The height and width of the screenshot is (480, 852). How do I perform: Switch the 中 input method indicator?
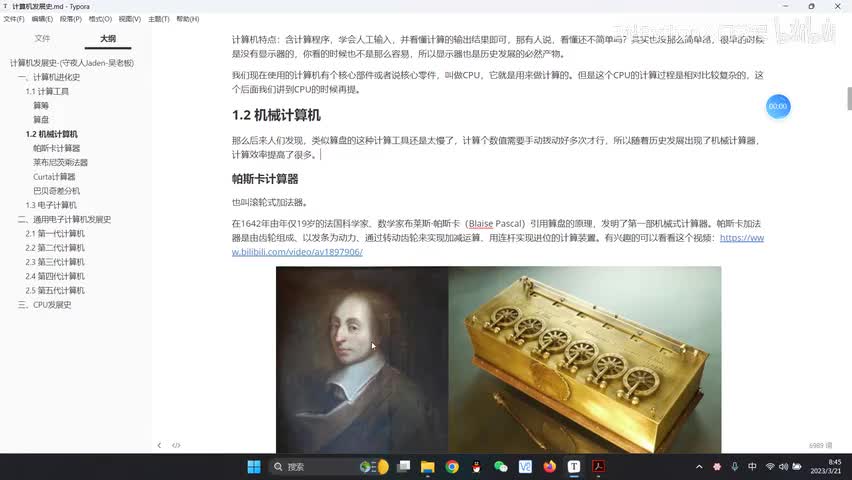pos(752,466)
